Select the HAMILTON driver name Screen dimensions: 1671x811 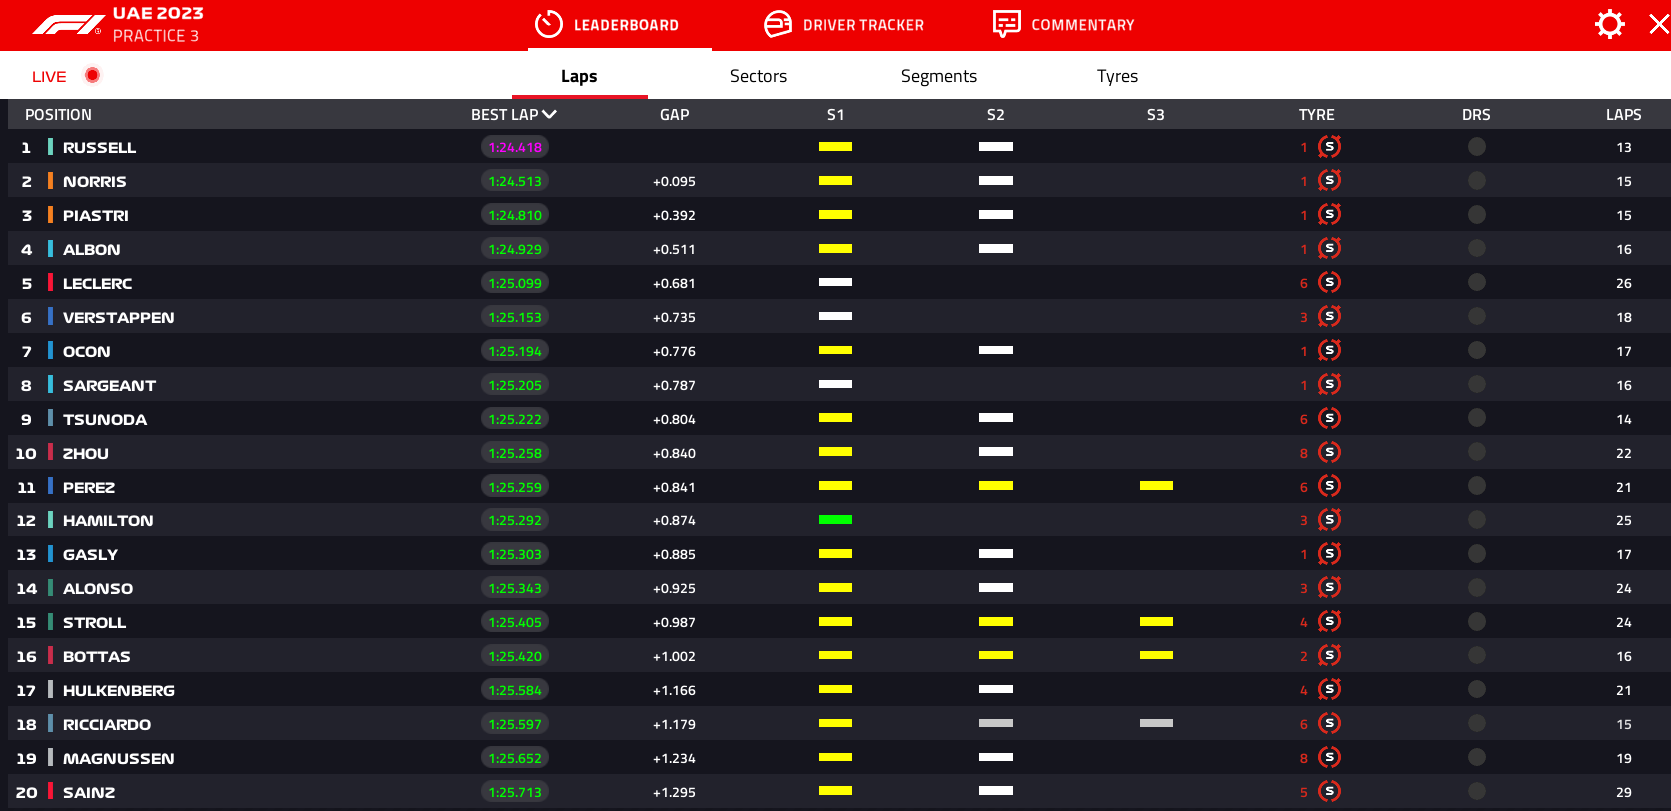[108, 521]
